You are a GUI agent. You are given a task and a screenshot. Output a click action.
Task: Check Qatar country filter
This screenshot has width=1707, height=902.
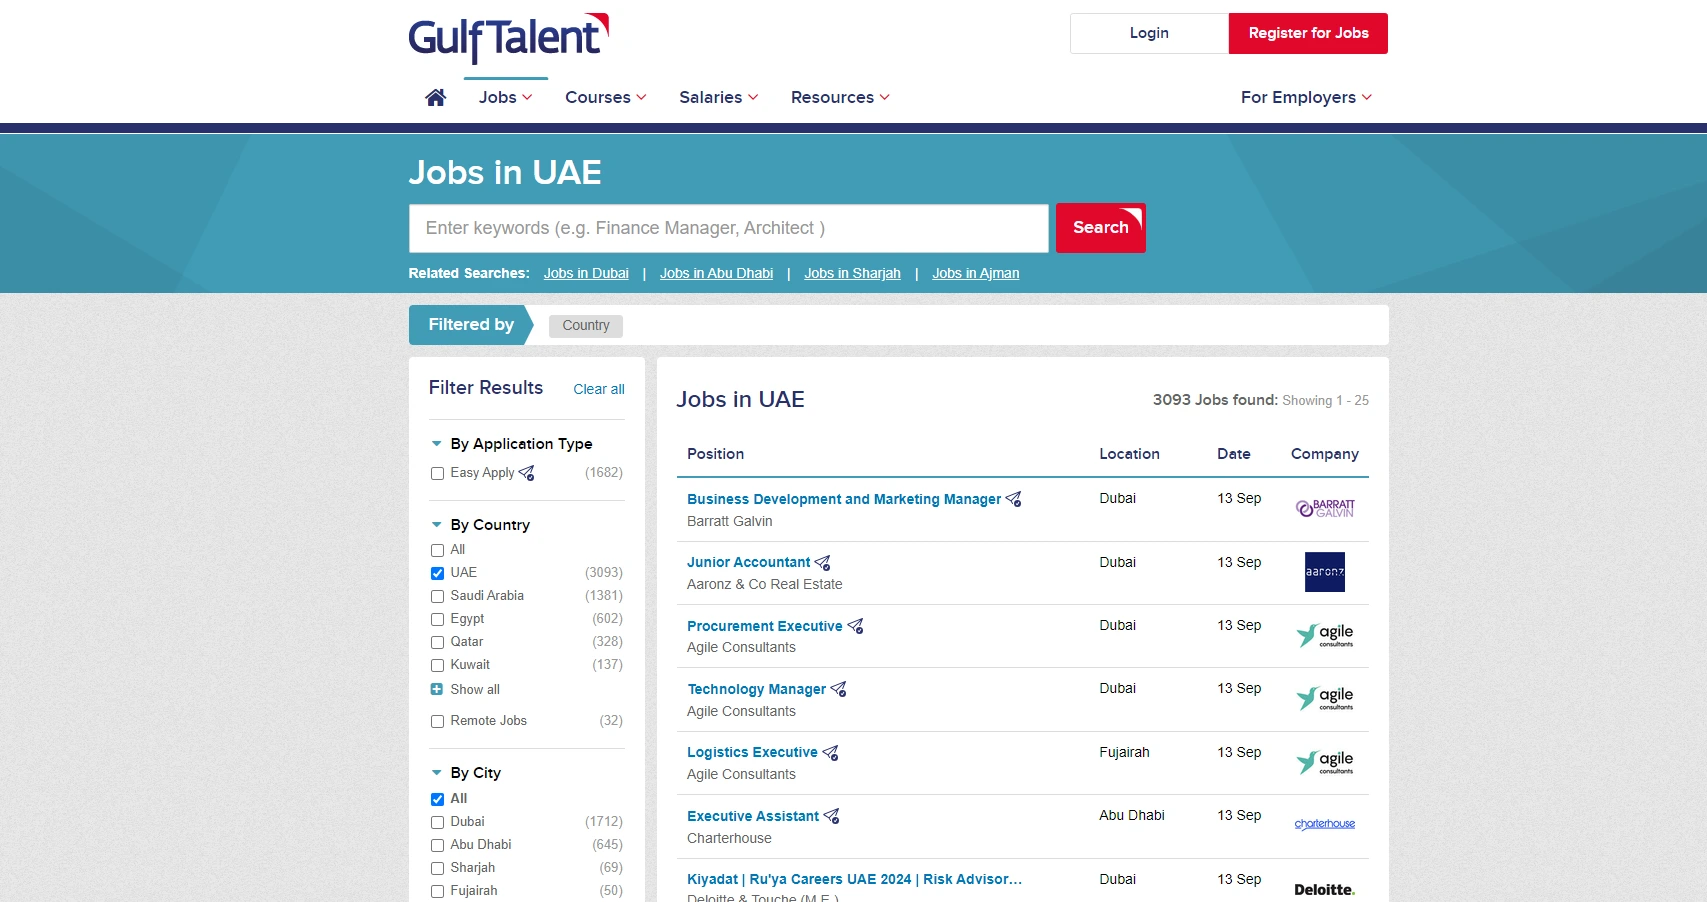[437, 642]
